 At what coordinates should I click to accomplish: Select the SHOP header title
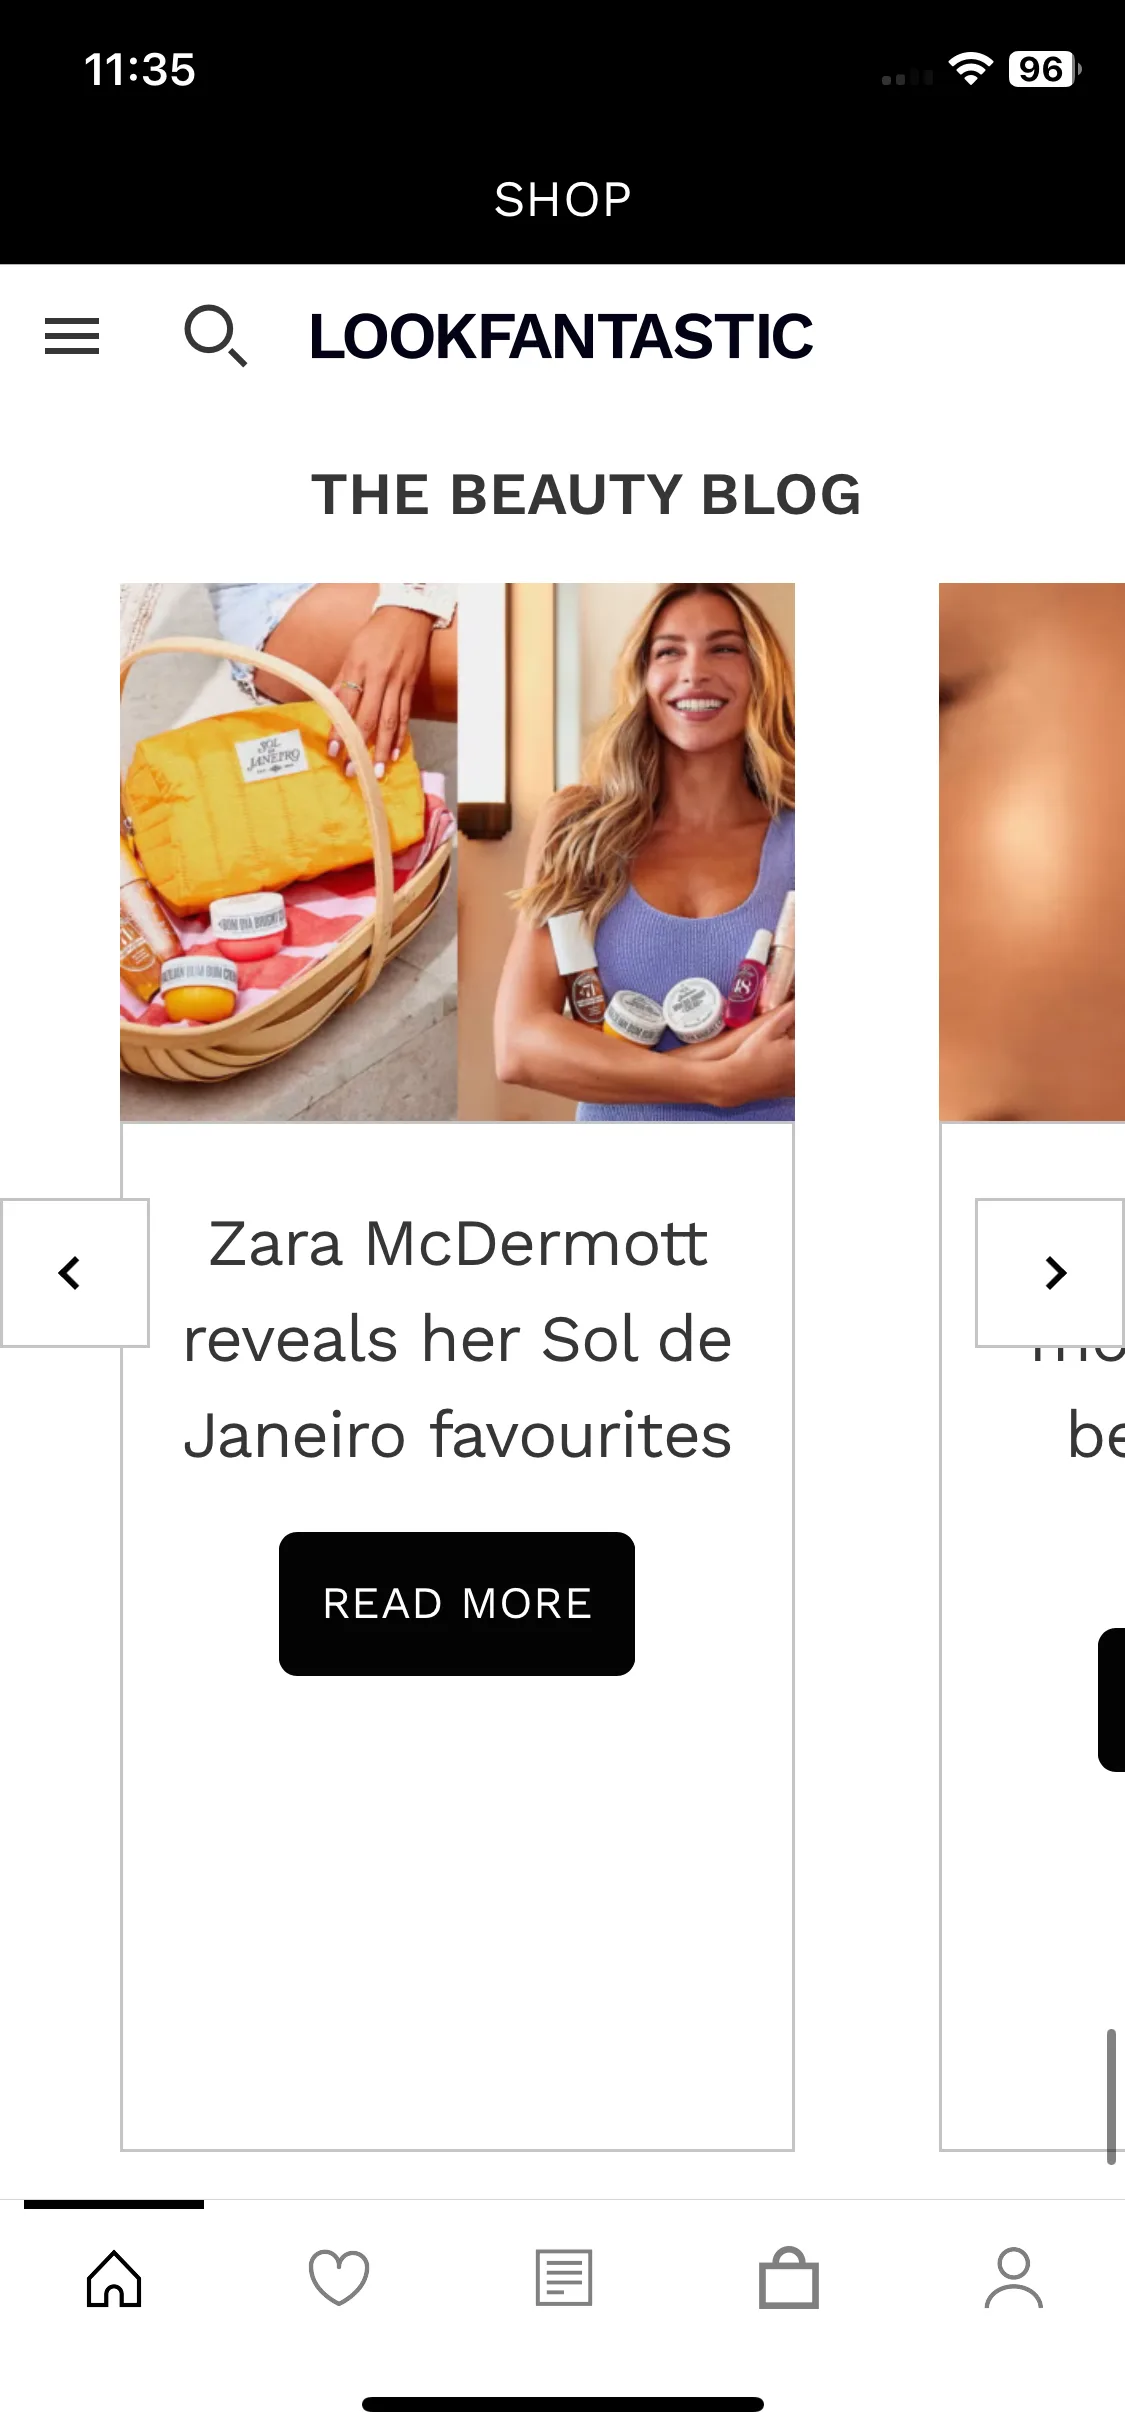(x=563, y=200)
